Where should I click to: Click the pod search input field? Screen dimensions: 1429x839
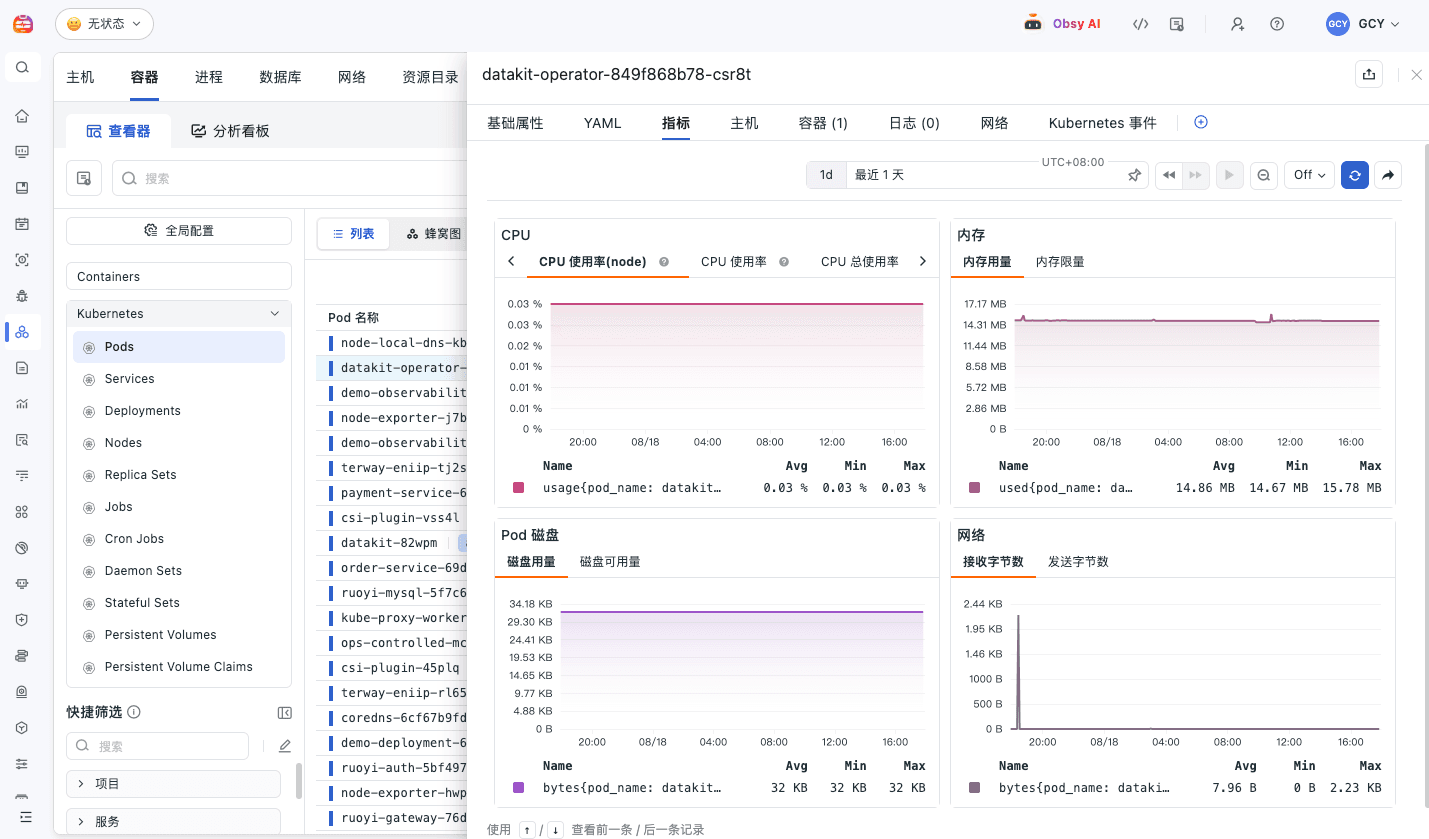tap(290, 178)
